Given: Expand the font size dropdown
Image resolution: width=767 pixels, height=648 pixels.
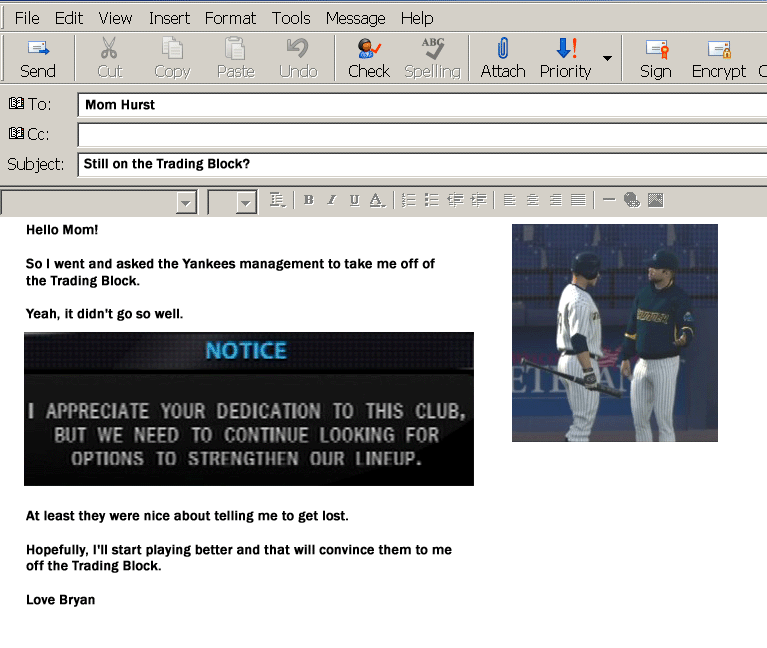Looking at the screenshot, I should pos(246,203).
